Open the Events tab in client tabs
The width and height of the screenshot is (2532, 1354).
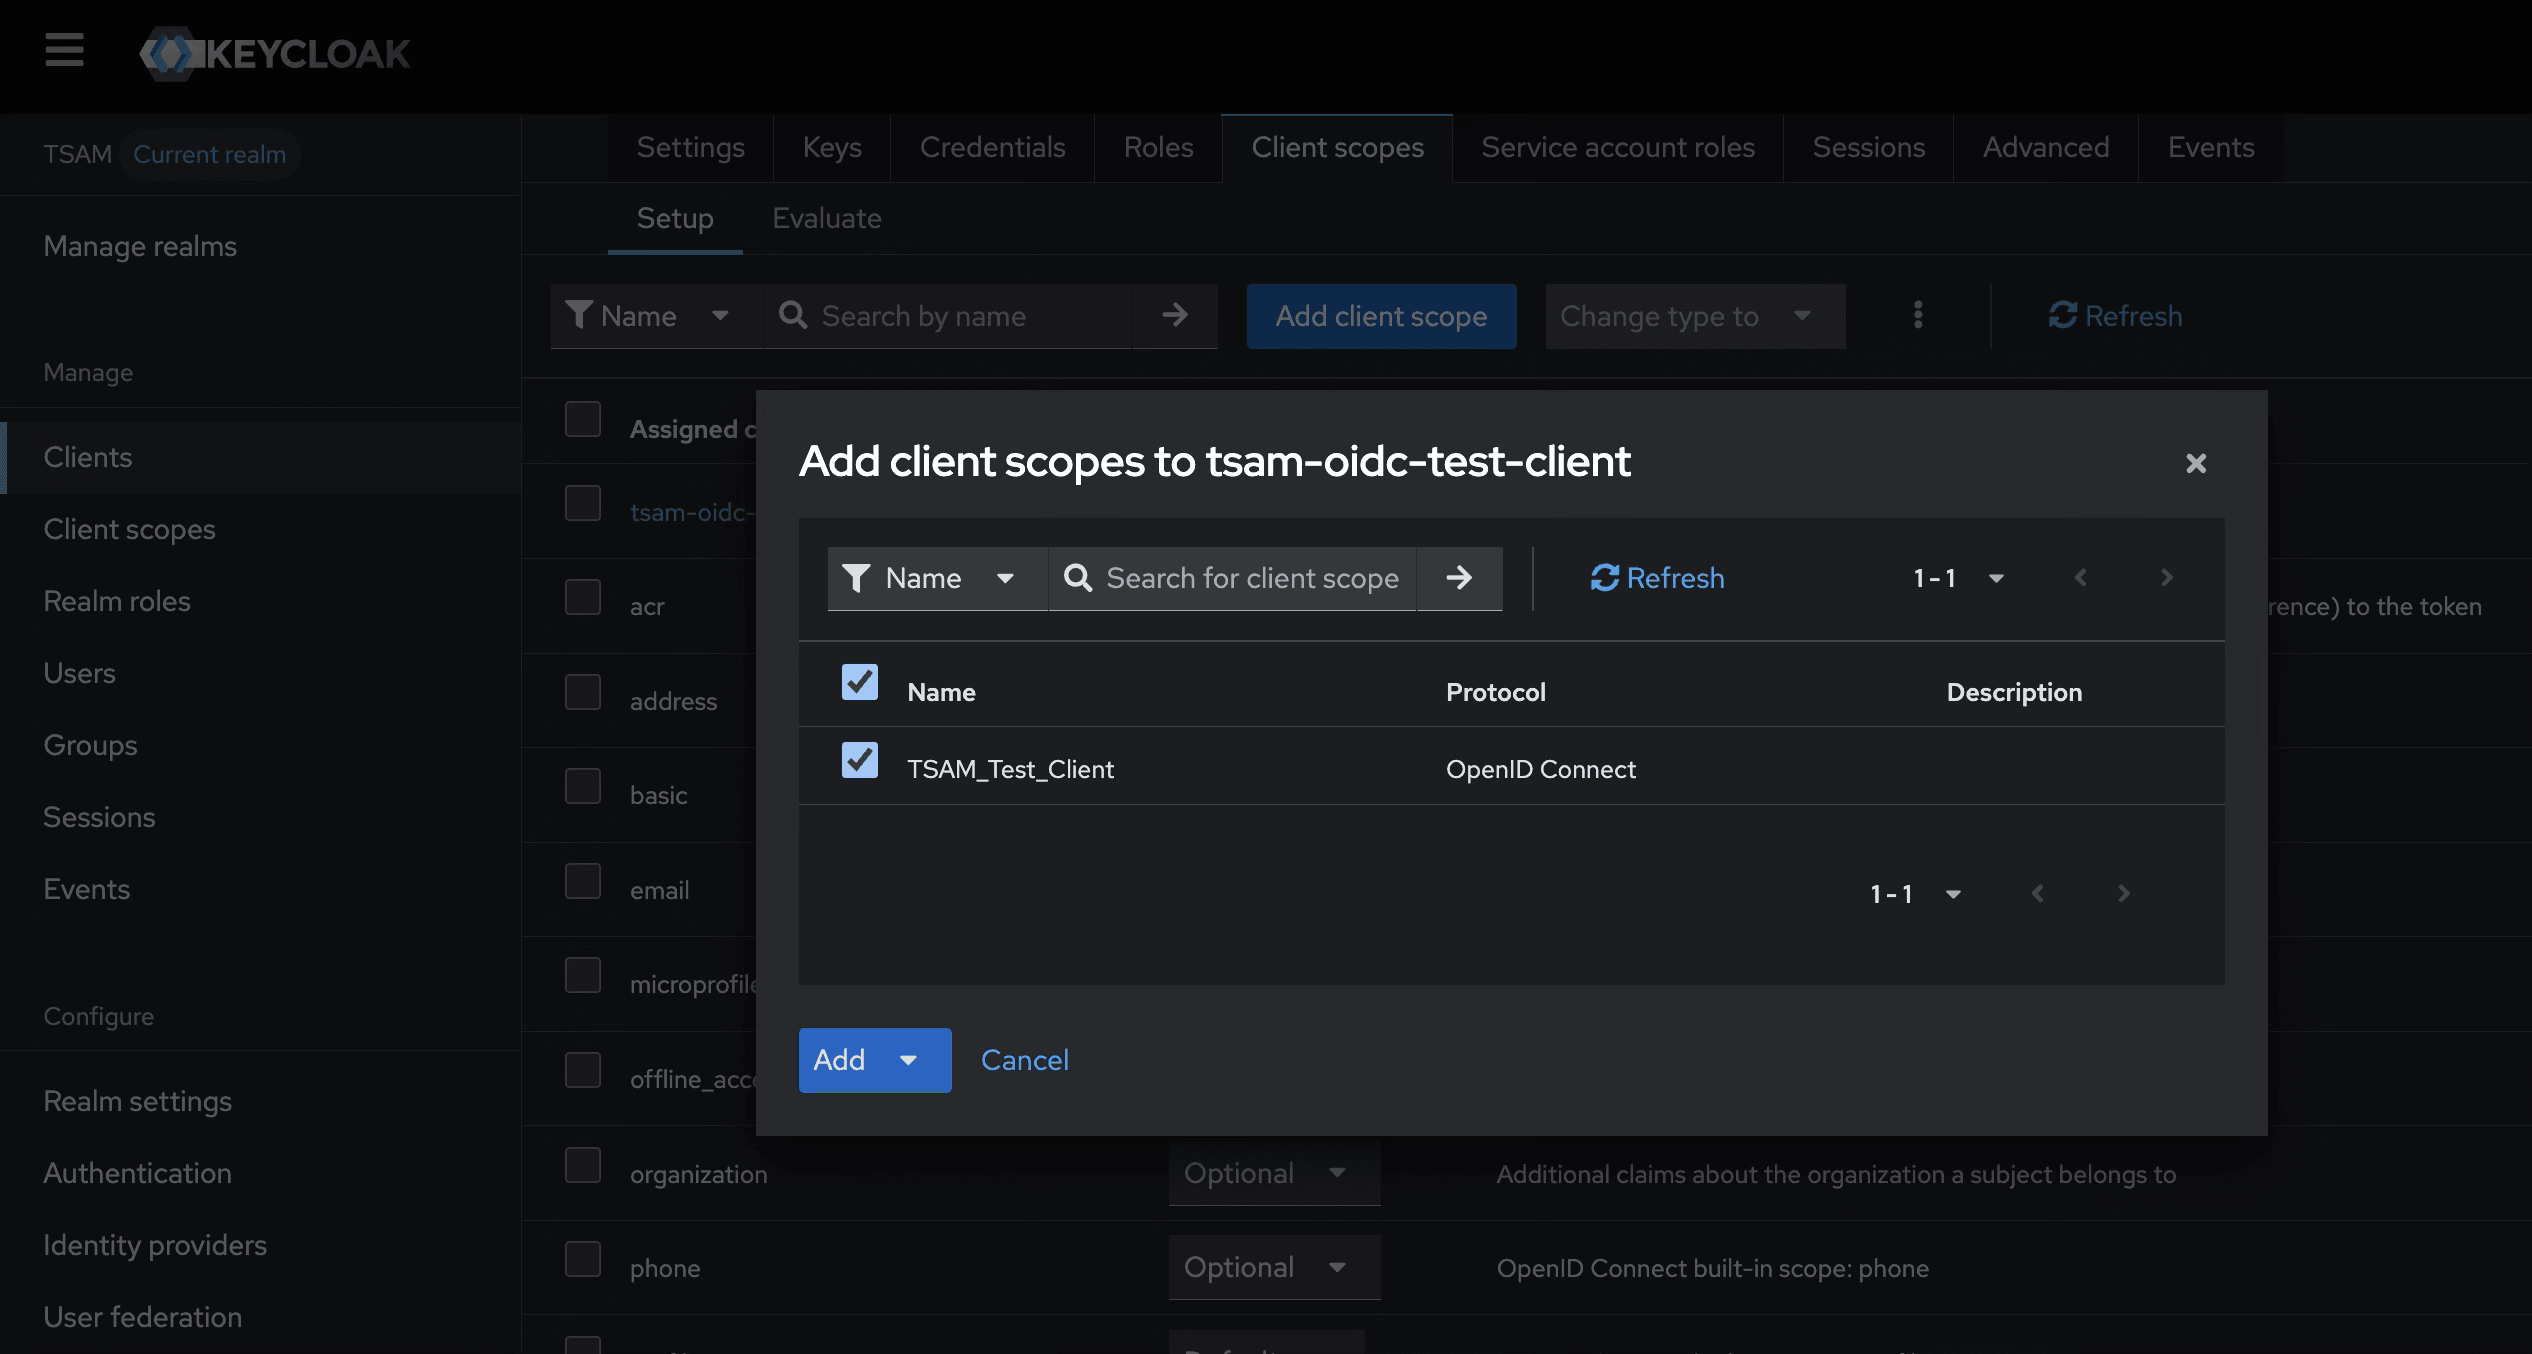(2211, 148)
